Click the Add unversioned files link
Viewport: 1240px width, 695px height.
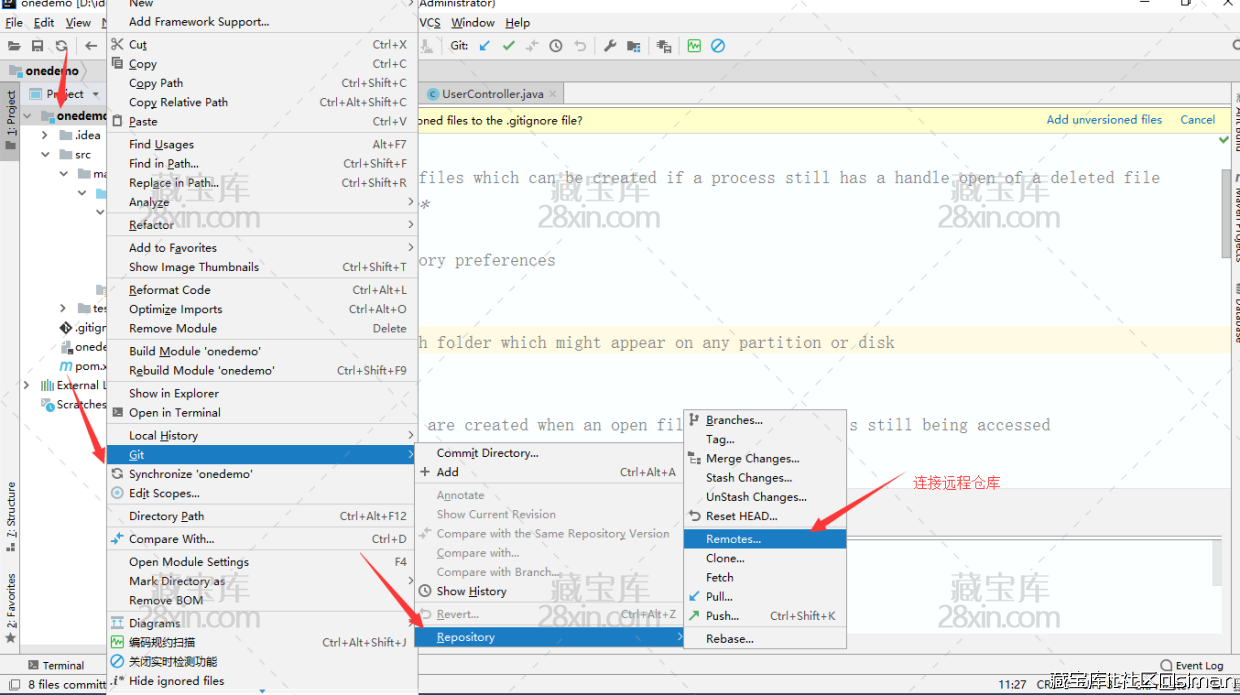point(1104,120)
